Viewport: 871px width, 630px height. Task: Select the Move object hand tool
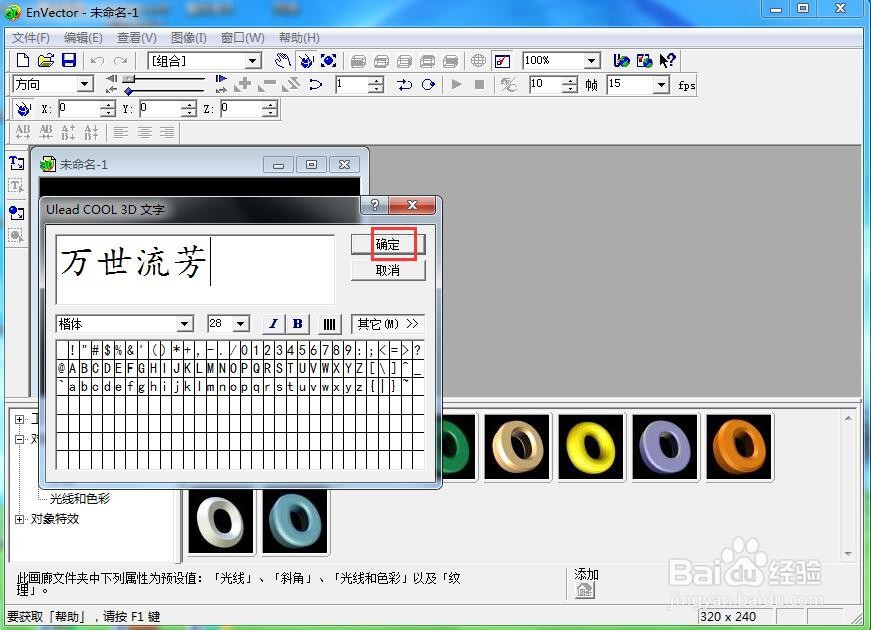(x=283, y=60)
